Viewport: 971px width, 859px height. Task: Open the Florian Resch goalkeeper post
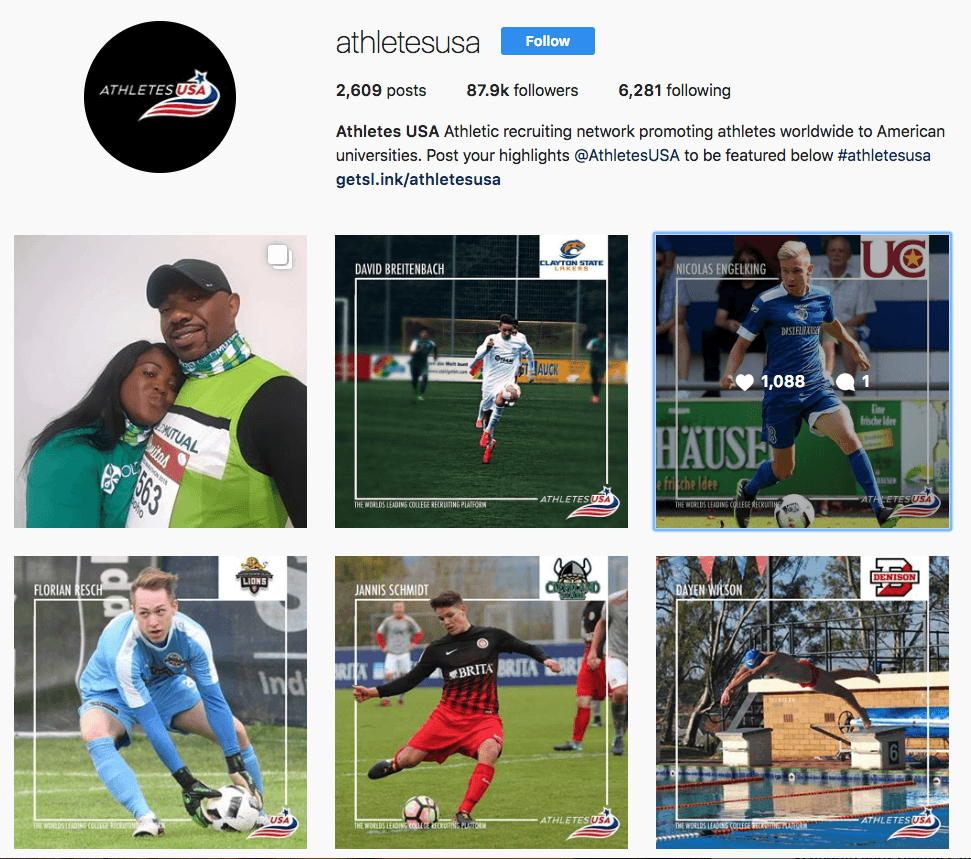coord(160,702)
